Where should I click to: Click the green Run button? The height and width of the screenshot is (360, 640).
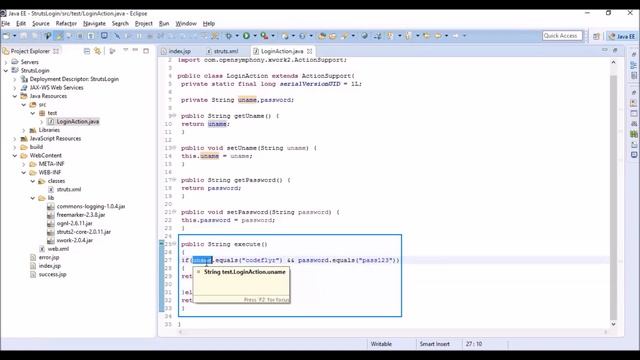click(x=246, y=36)
